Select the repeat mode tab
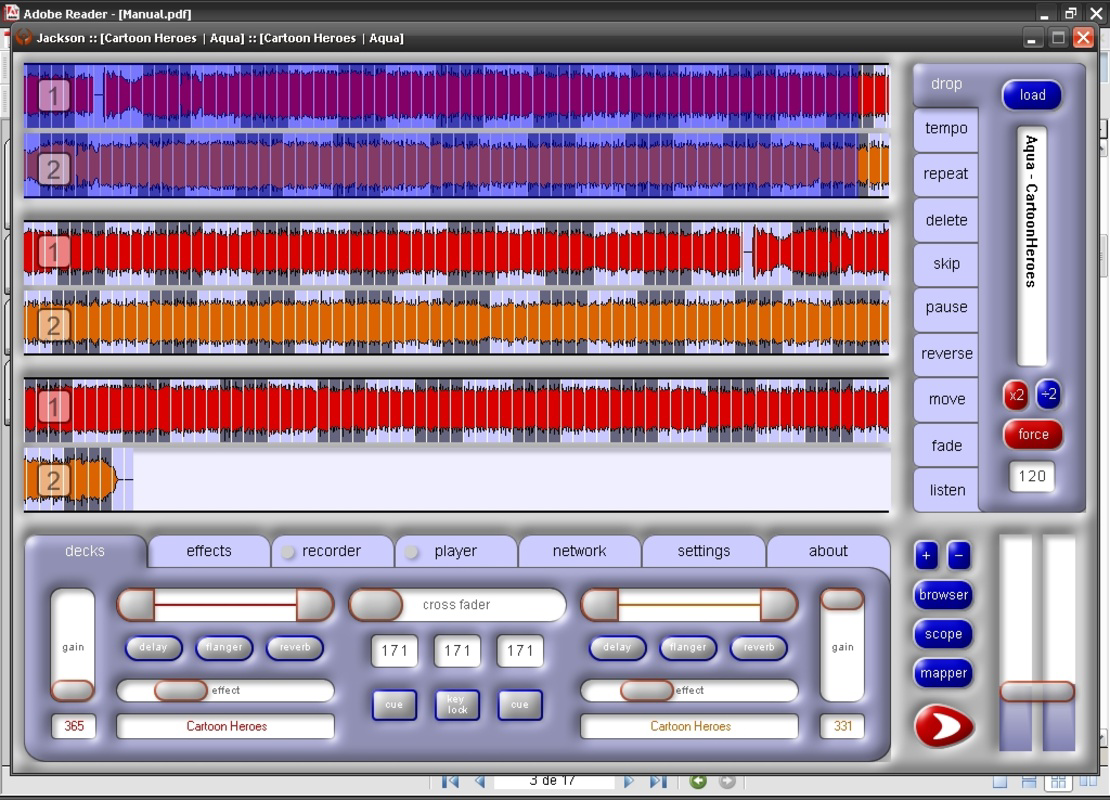 [x=946, y=173]
